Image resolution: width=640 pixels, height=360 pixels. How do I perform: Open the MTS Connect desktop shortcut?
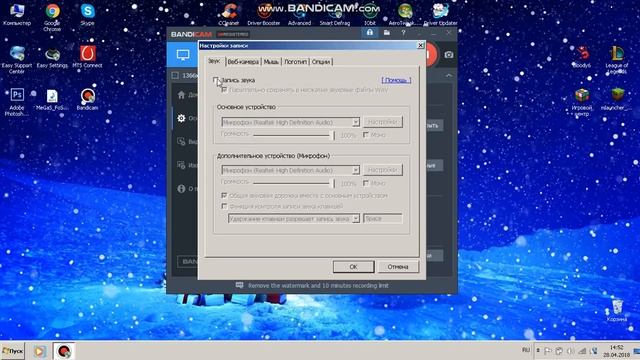(x=87, y=57)
